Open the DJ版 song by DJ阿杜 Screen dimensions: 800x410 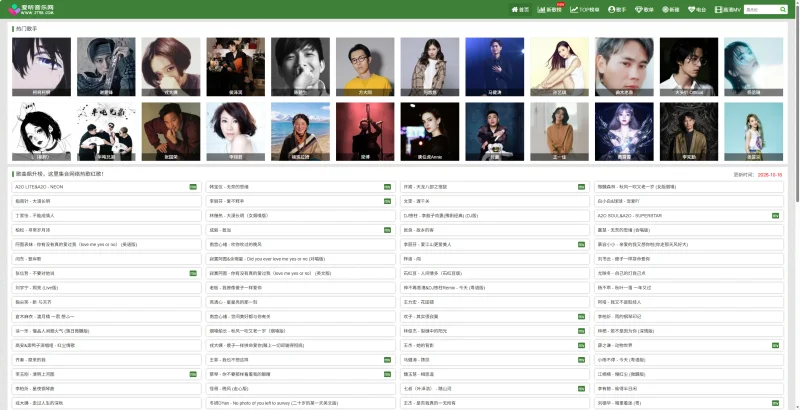pos(495,216)
